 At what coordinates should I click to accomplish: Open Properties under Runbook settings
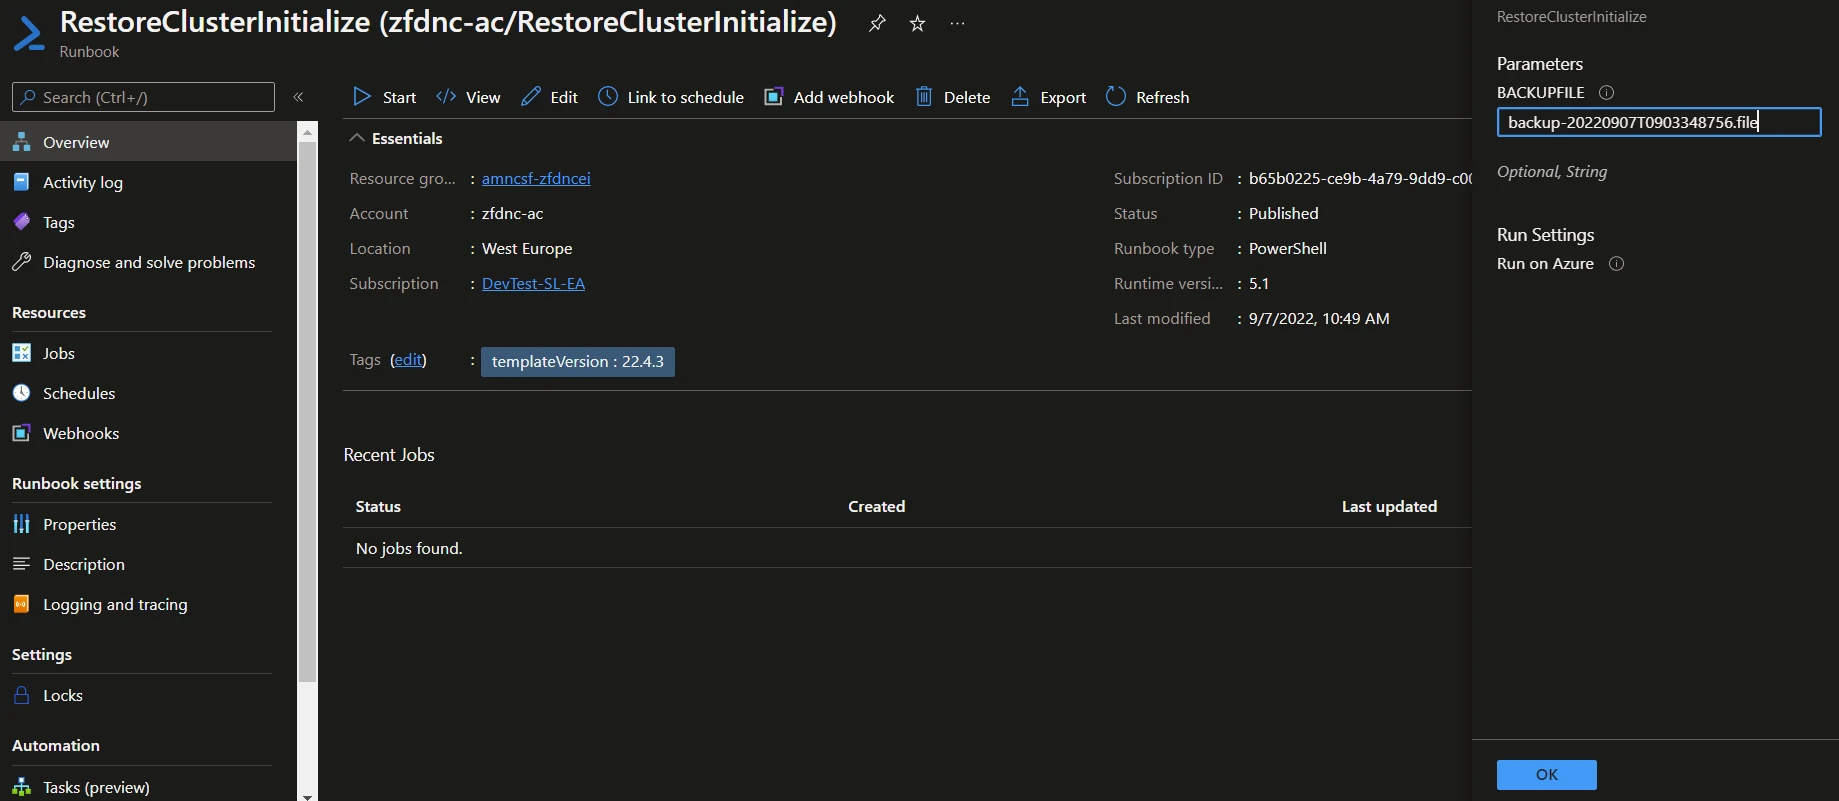148,524
